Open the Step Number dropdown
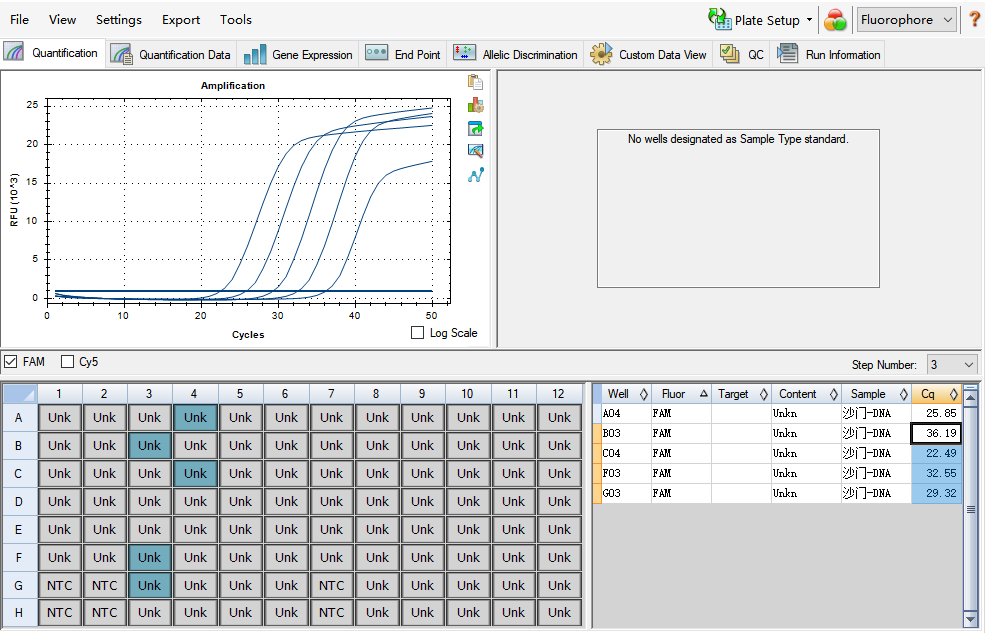The width and height of the screenshot is (985, 633). pyautogui.click(x=951, y=364)
